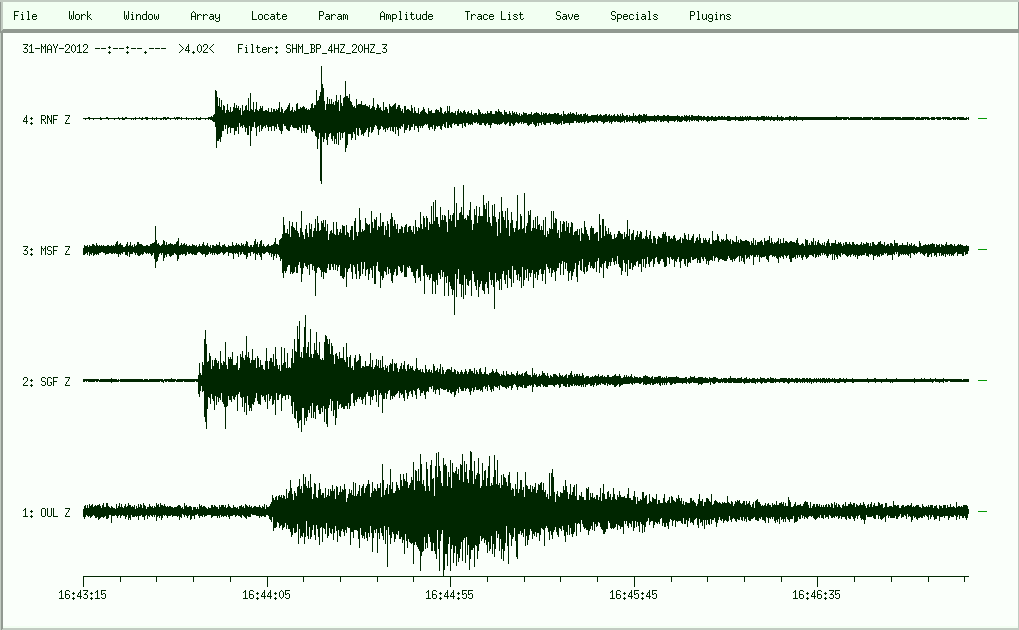Open the File menu
1019x630 pixels.
[x=25, y=16]
